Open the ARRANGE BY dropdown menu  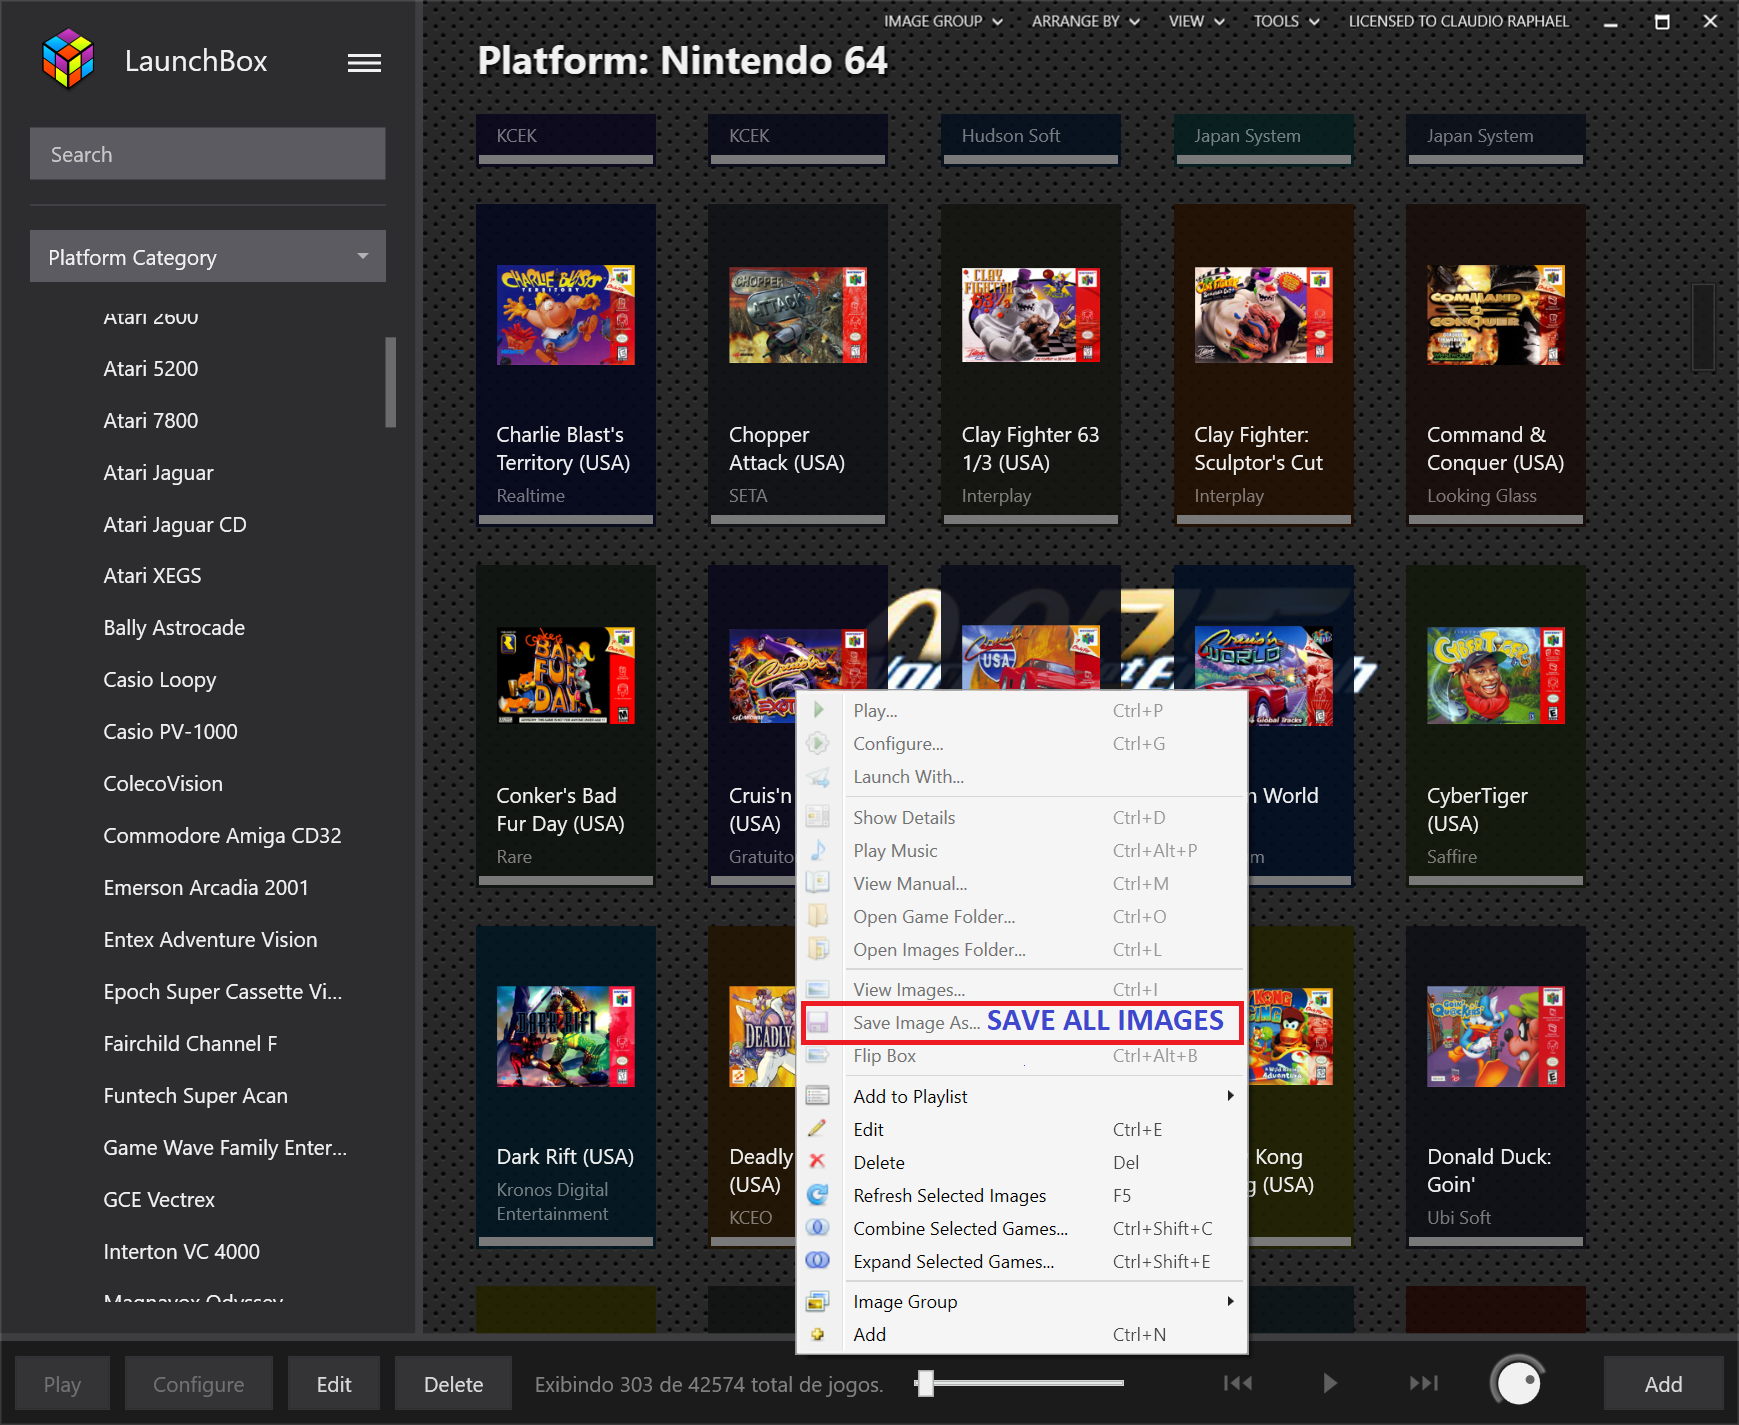point(1085,21)
